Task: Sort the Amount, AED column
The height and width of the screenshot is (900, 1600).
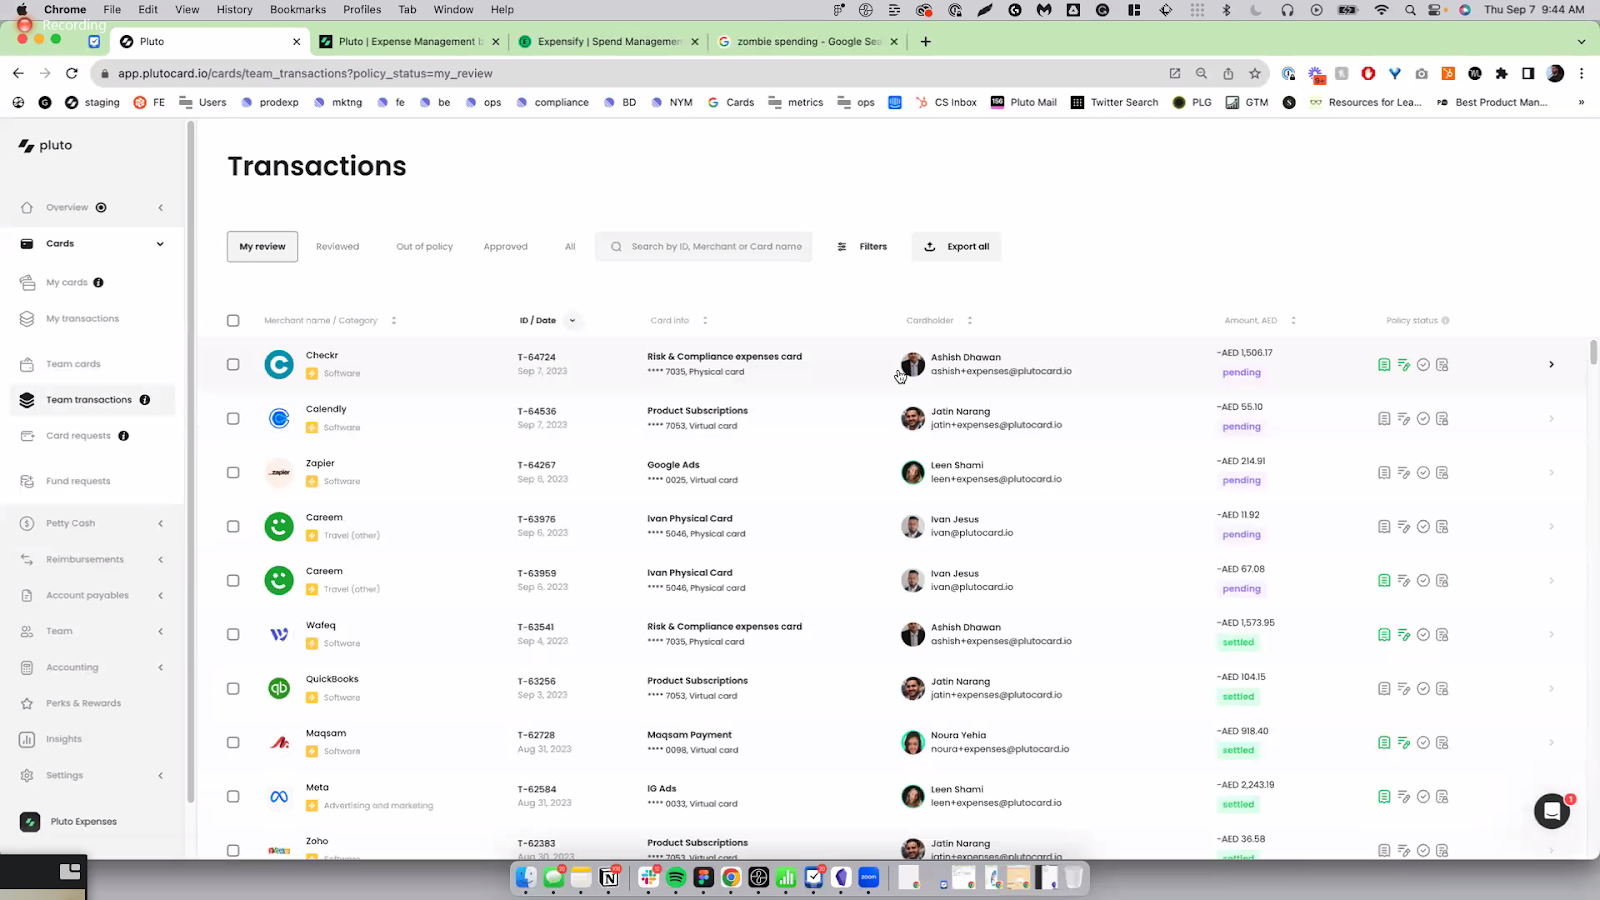Action: point(1293,321)
